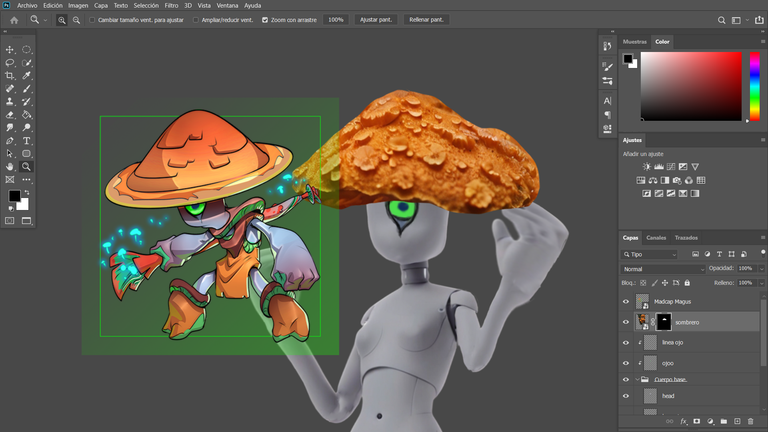The image size is (768, 432).
Task: Select the Pen tool
Action: pos(10,141)
